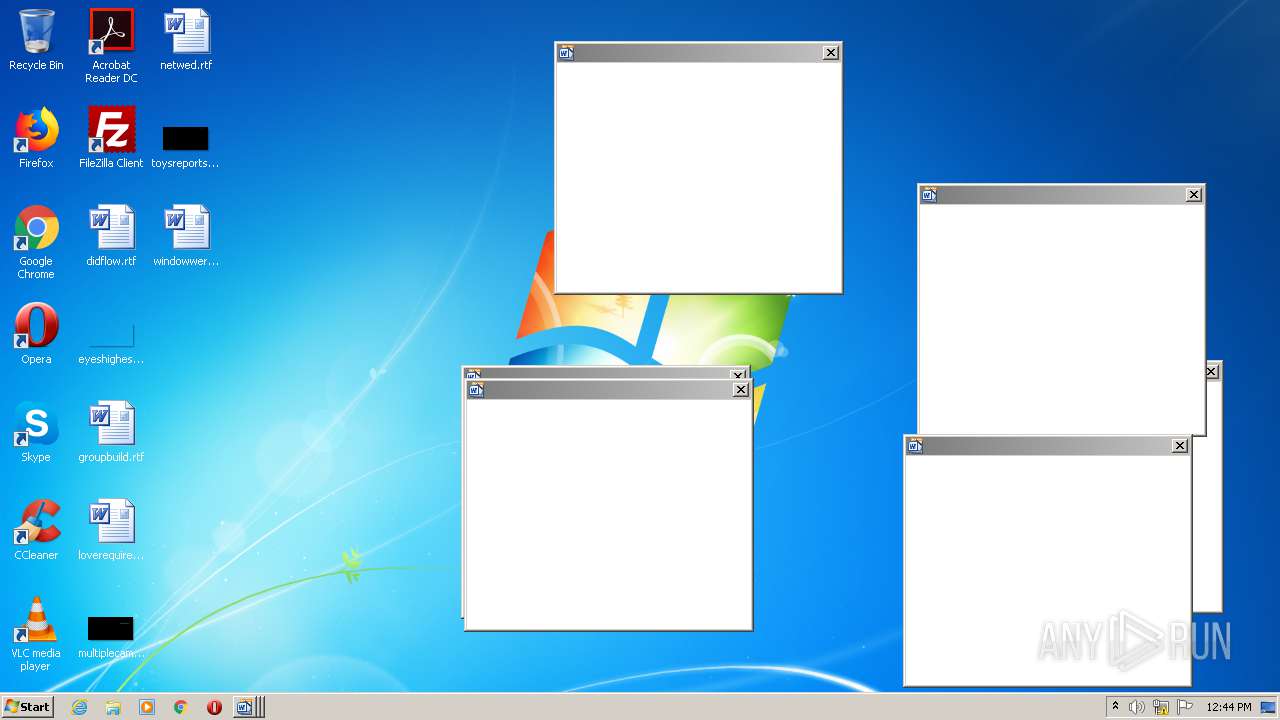Screen dimensions: 1280x720
Task: Click Word icon in top-center window title bar
Action: coord(566,53)
